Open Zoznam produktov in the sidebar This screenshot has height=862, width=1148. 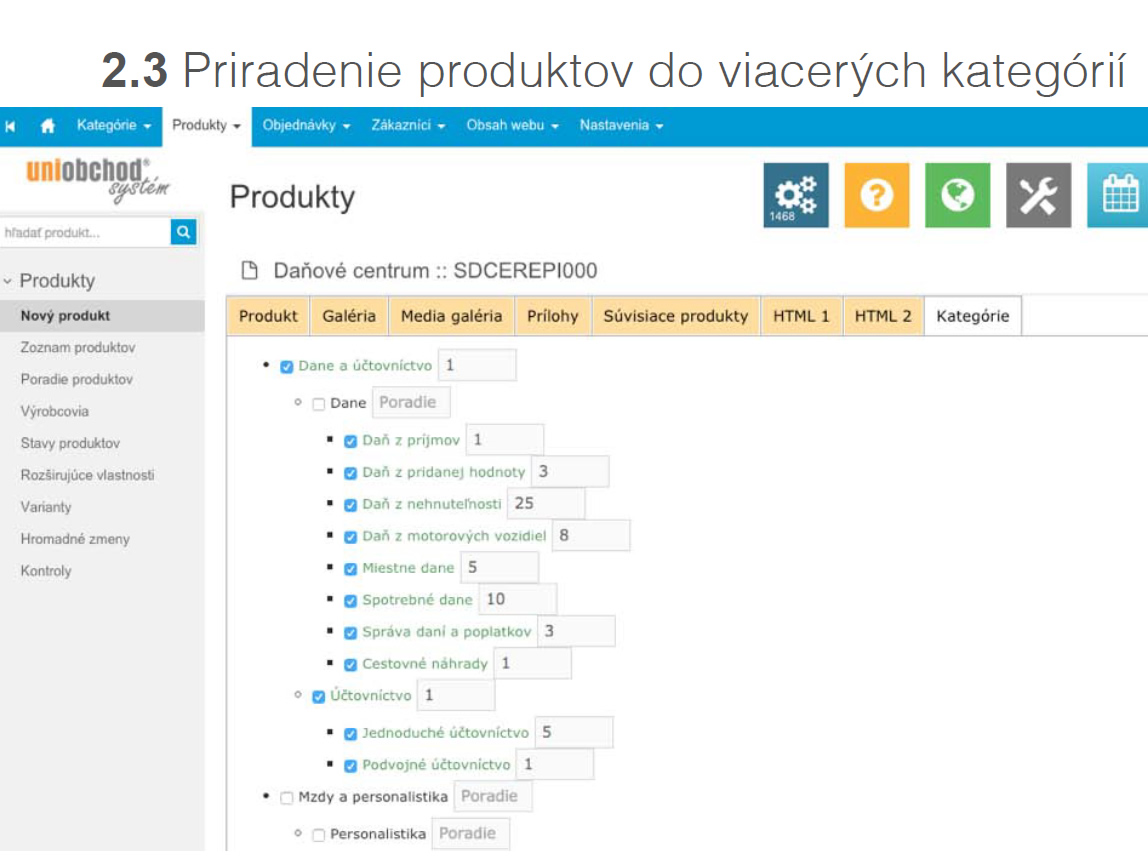click(78, 348)
